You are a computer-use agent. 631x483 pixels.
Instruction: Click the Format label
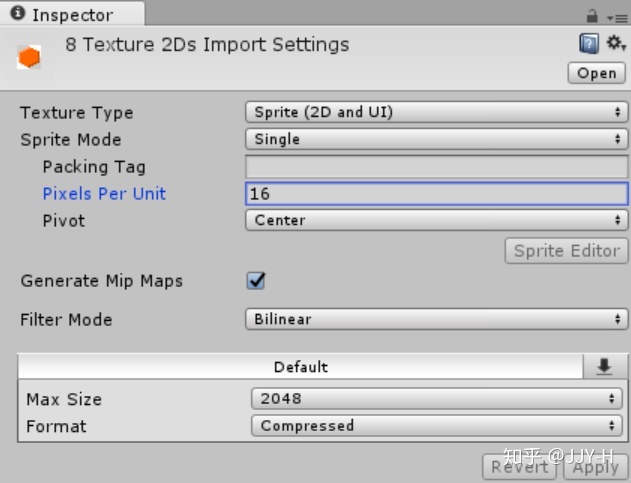[56, 426]
